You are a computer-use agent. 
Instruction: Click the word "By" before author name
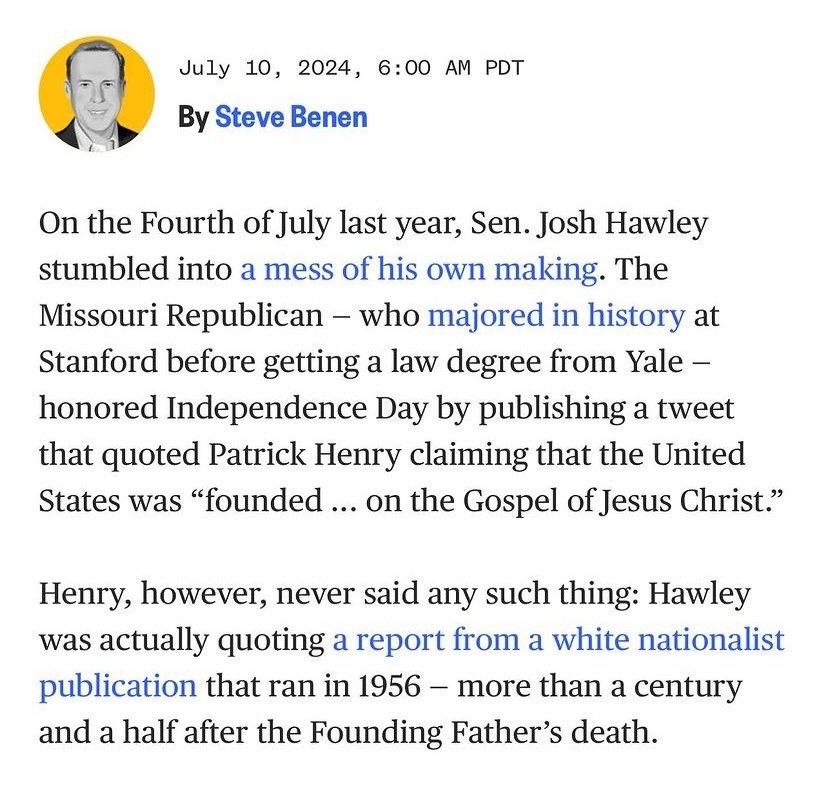tap(193, 118)
